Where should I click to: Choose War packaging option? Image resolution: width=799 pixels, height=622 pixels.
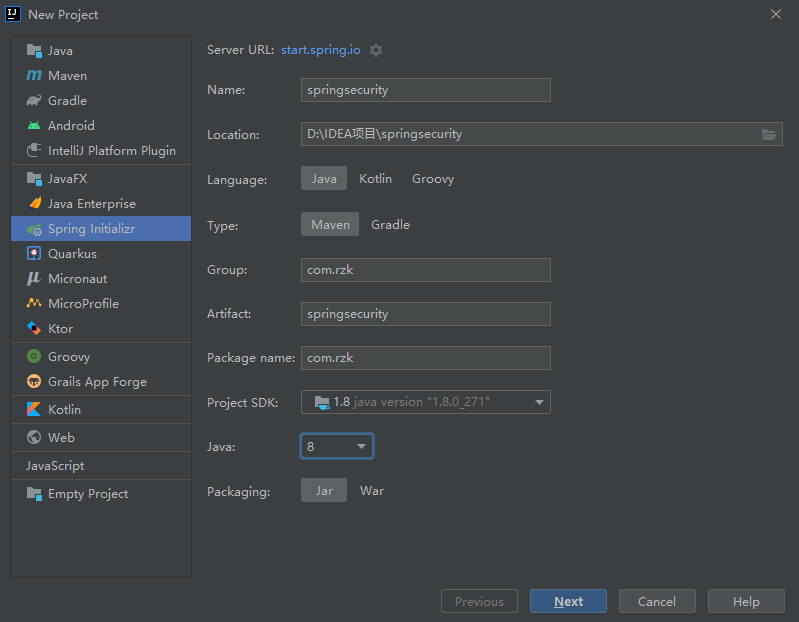[372, 491]
